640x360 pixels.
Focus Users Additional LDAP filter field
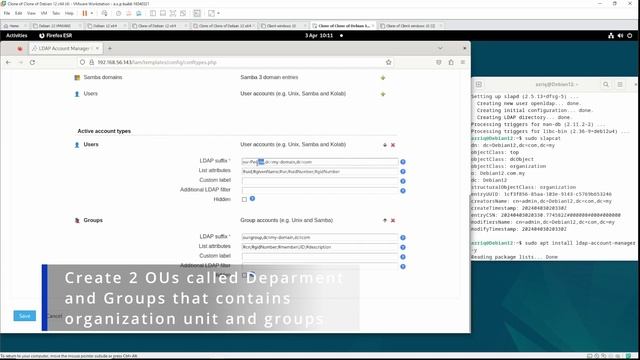[320, 191]
